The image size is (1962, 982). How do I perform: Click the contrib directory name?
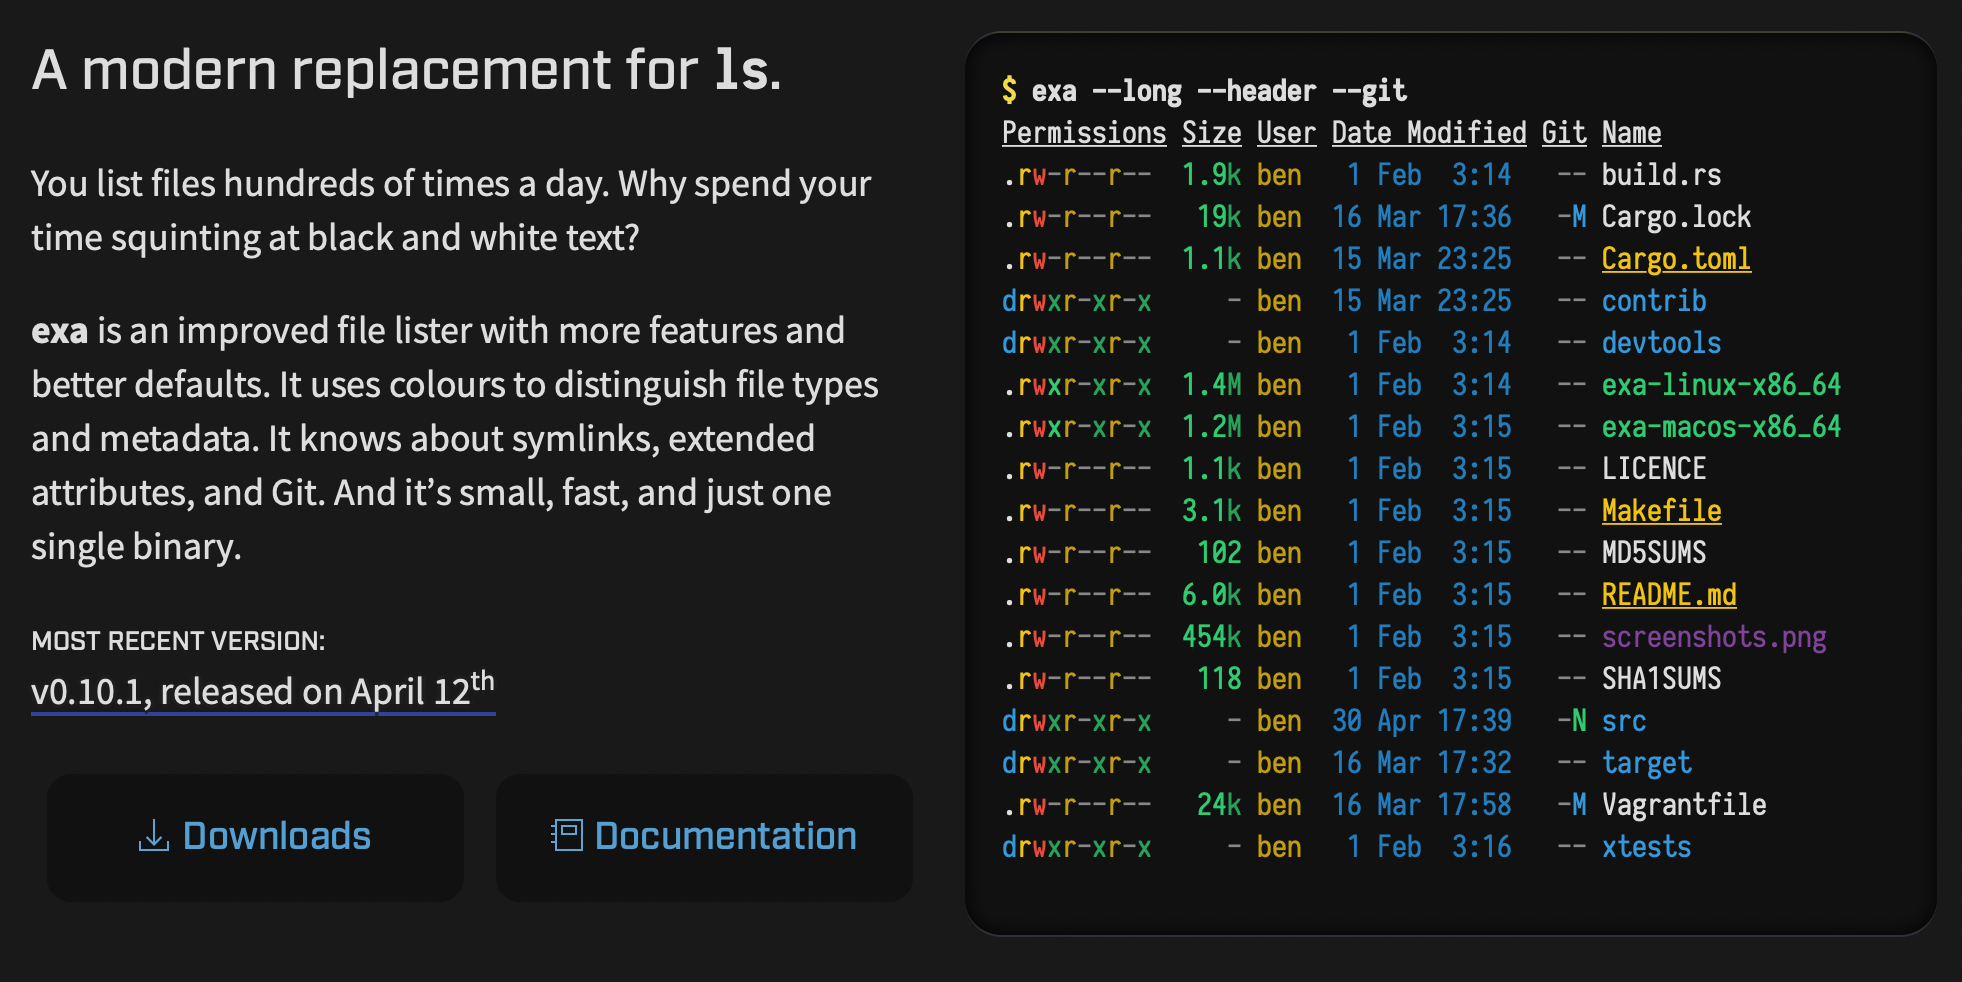coord(1654,301)
